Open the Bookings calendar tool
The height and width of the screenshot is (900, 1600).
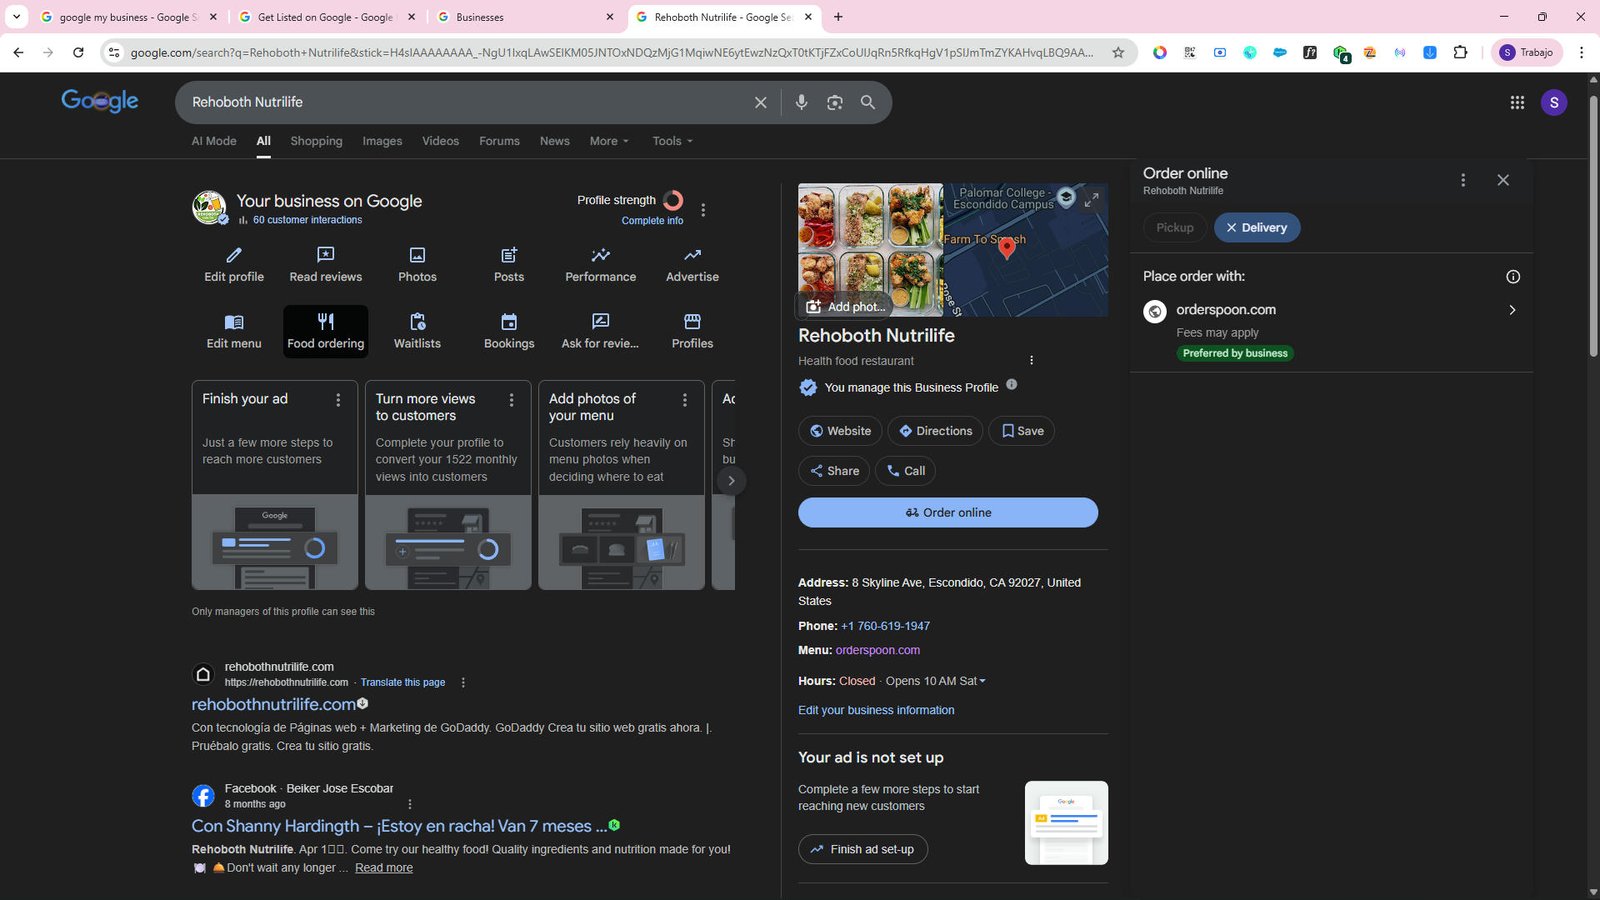click(x=509, y=331)
